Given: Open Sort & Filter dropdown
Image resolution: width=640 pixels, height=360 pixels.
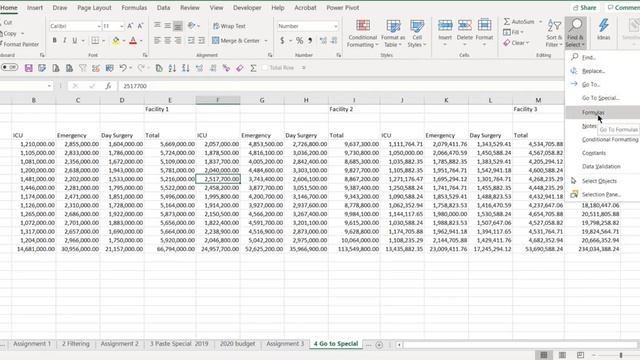Looking at the screenshot, I should point(554,33).
